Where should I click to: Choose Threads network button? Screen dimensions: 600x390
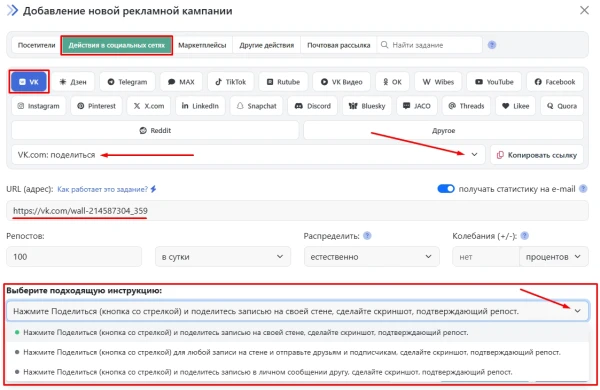coord(466,106)
